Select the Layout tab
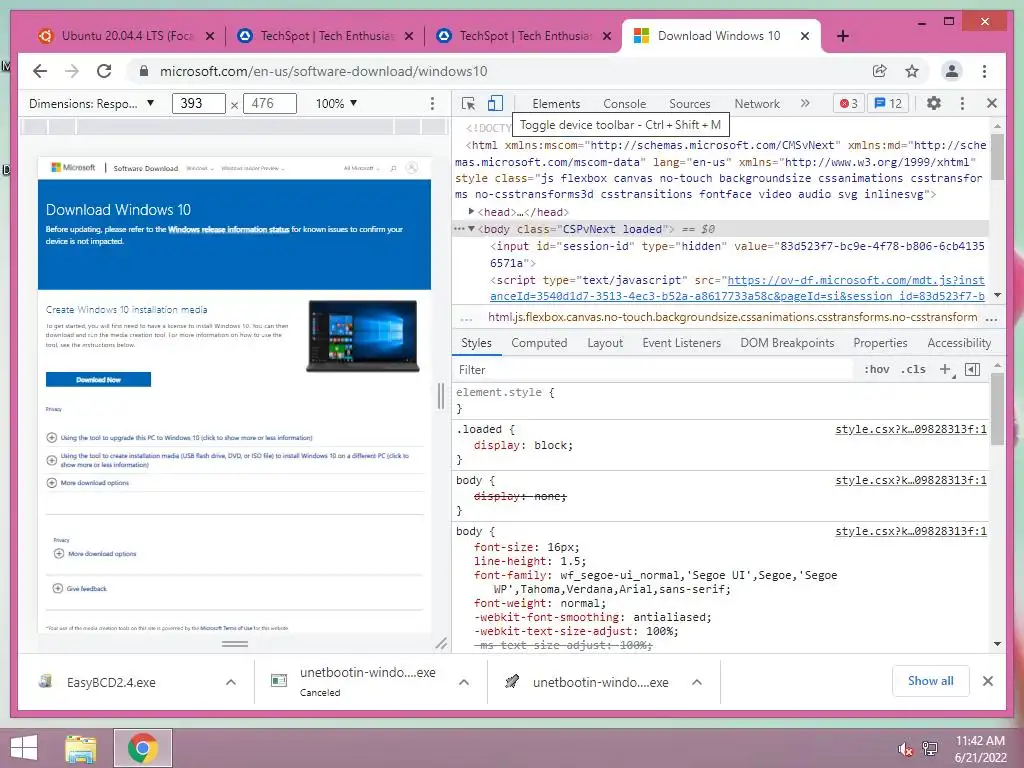This screenshot has width=1024, height=768. coord(605,343)
